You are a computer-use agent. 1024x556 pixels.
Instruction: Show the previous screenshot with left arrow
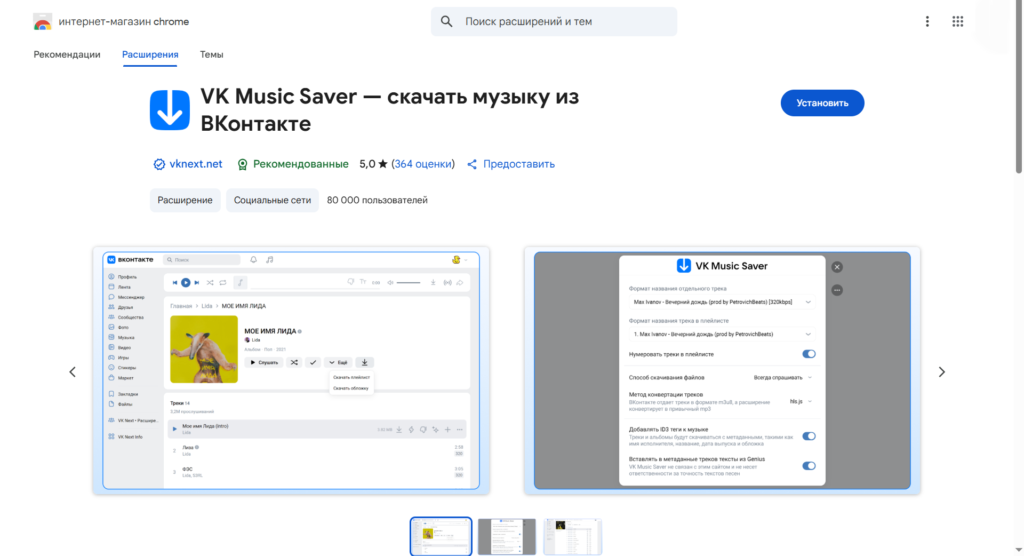click(x=72, y=372)
